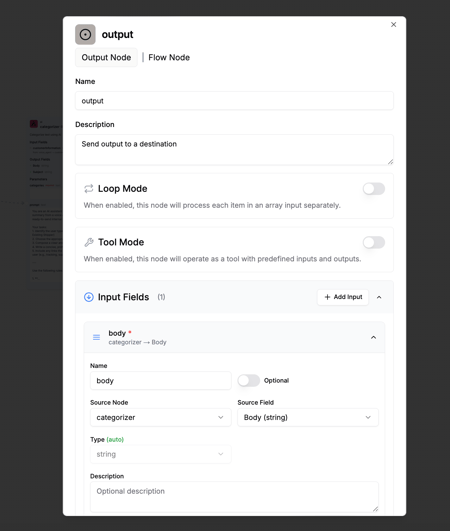Click the plus icon in Add Input

(327, 297)
